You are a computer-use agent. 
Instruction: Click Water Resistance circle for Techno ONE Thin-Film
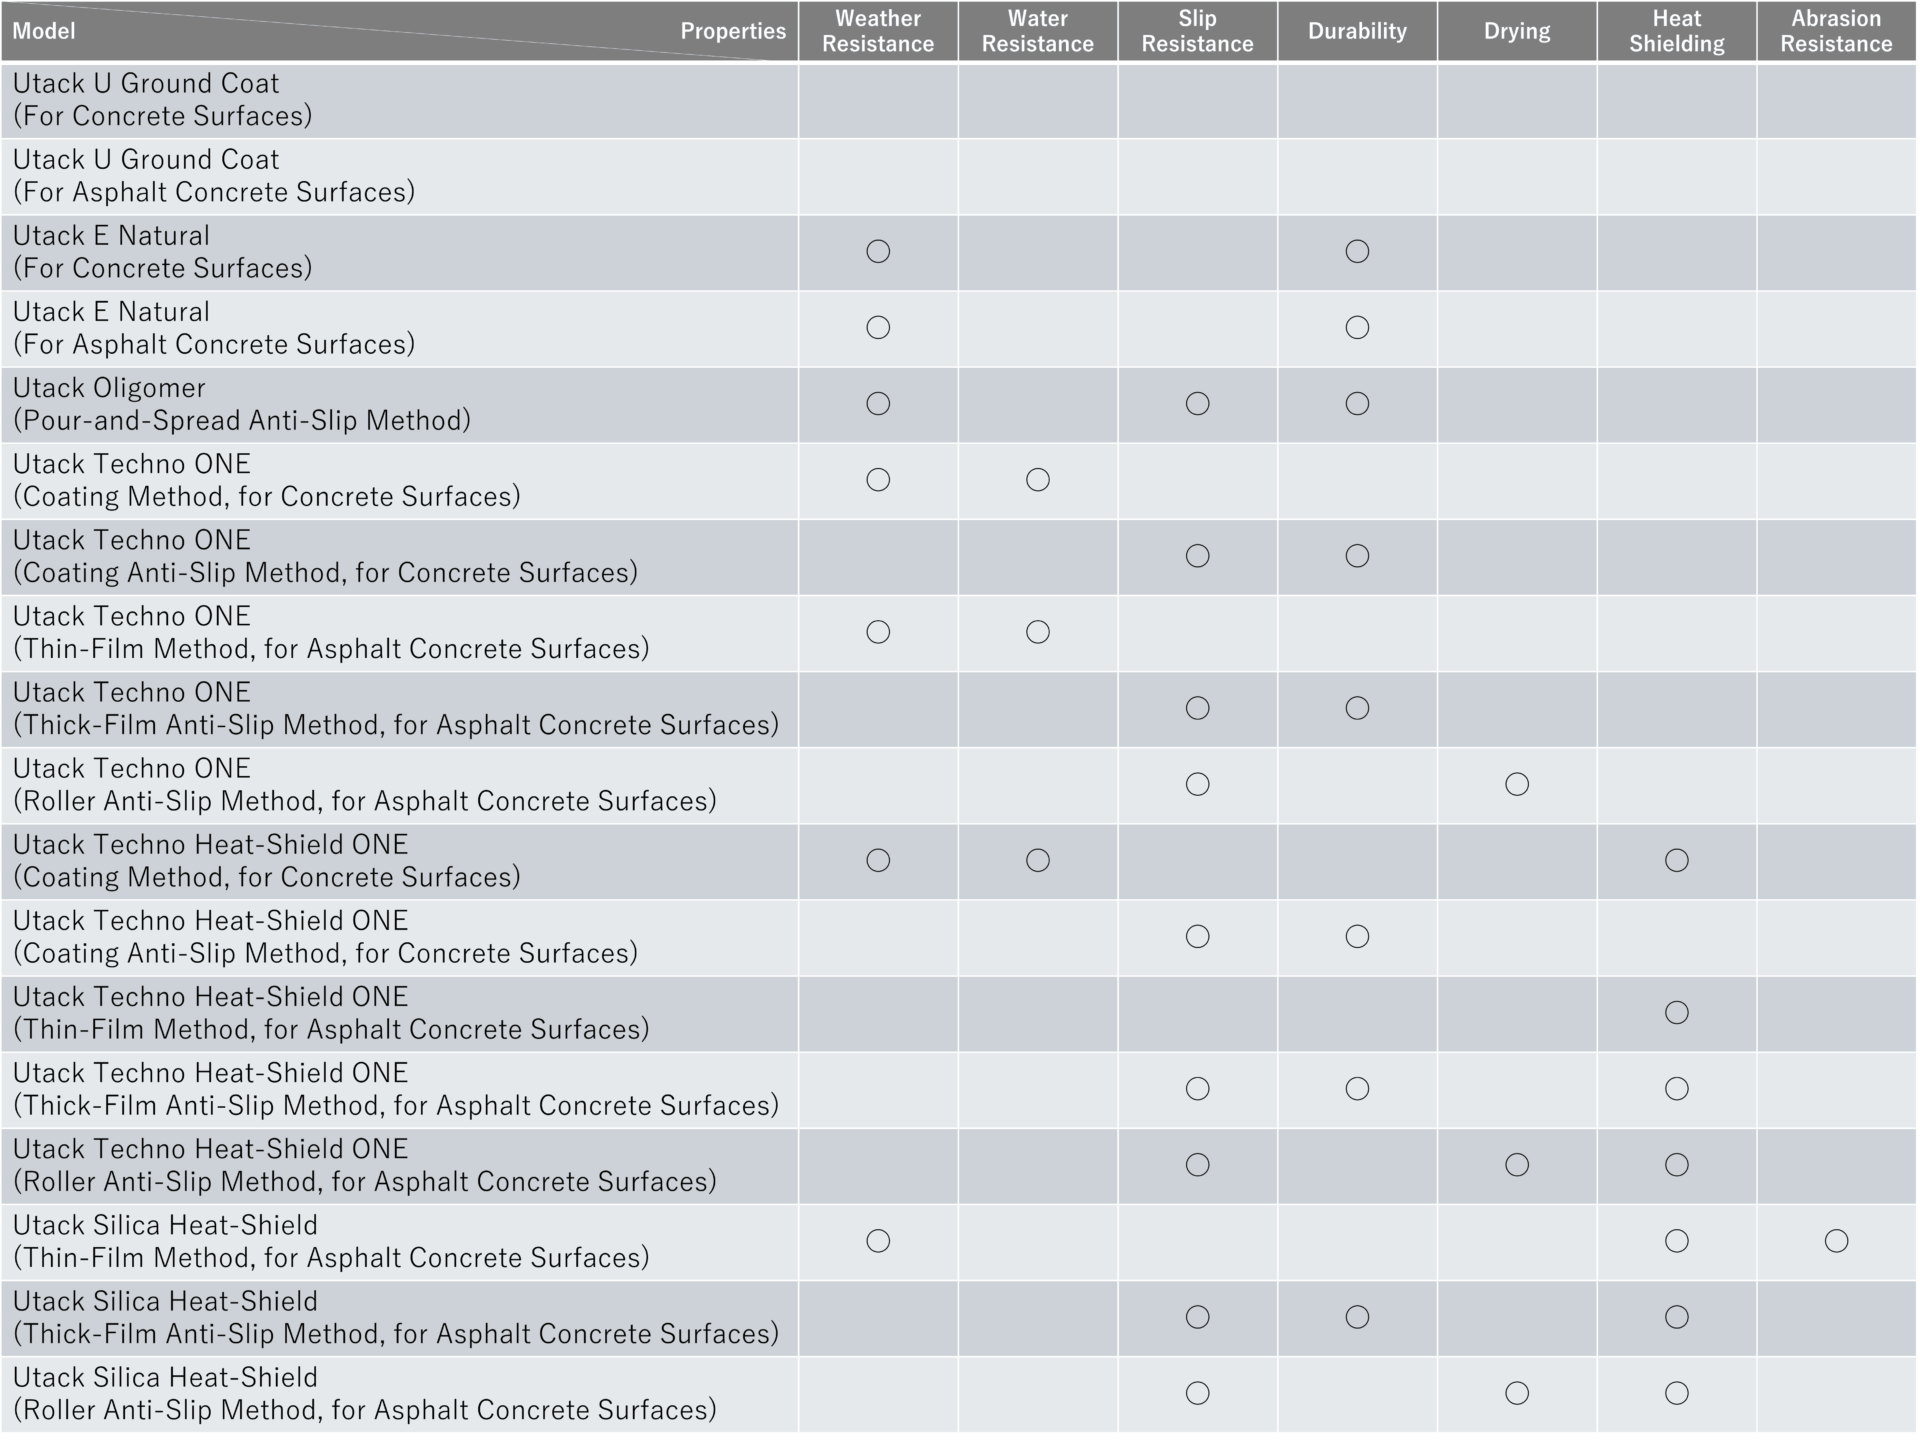[1038, 632]
